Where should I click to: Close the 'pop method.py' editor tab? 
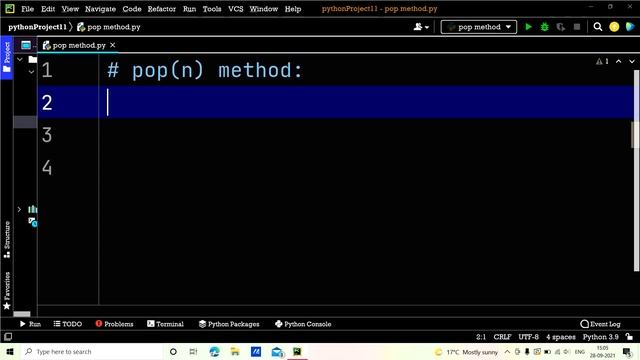tap(113, 45)
